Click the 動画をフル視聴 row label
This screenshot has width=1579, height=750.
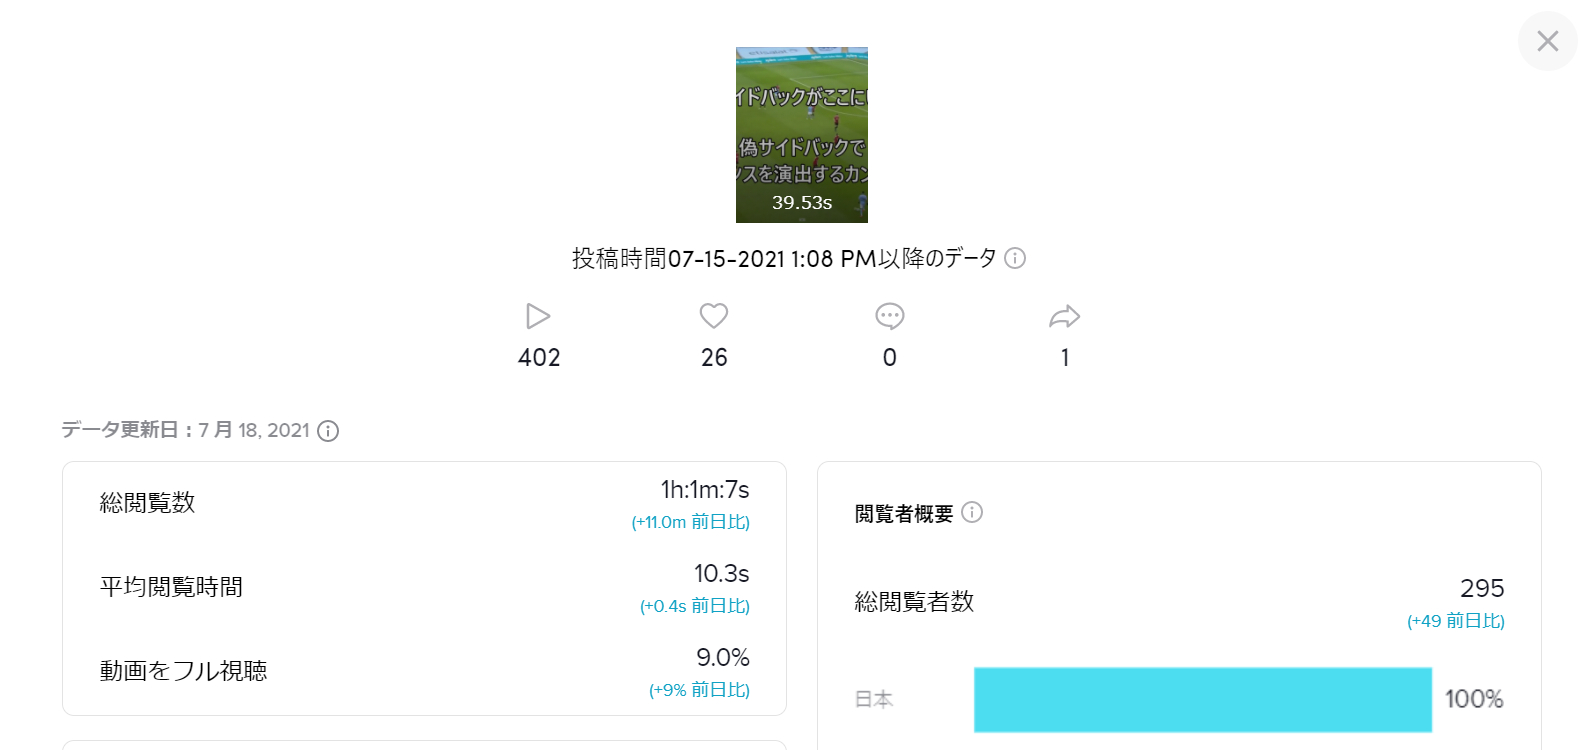coord(183,671)
